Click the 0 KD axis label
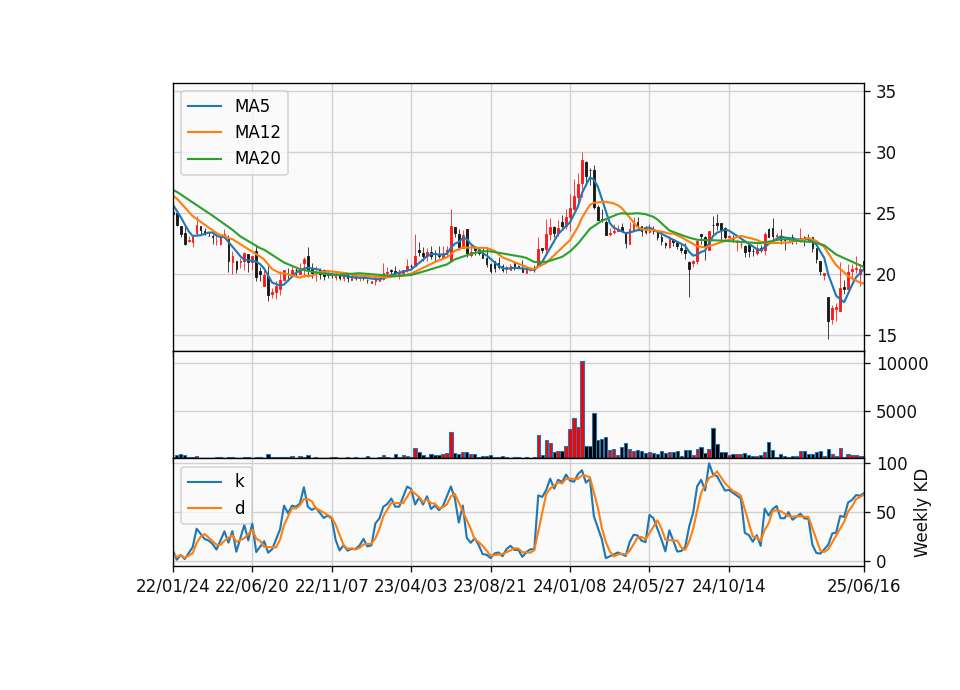The height and width of the screenshot is (690, 960). coord(880,561)
